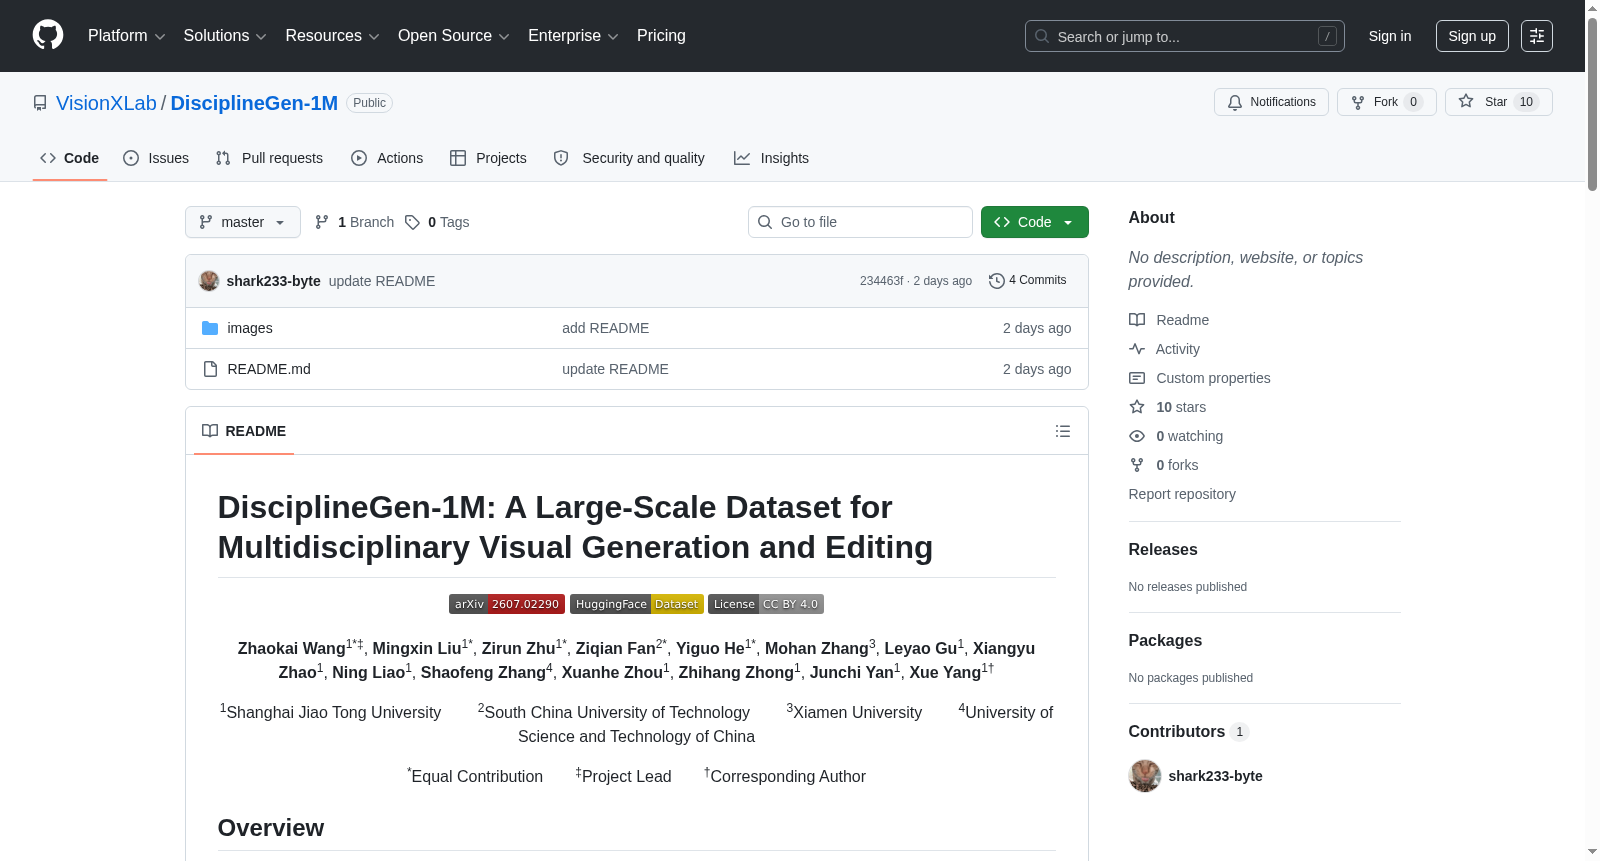Click the License CC BY 4.0 badge

[766, 604]
